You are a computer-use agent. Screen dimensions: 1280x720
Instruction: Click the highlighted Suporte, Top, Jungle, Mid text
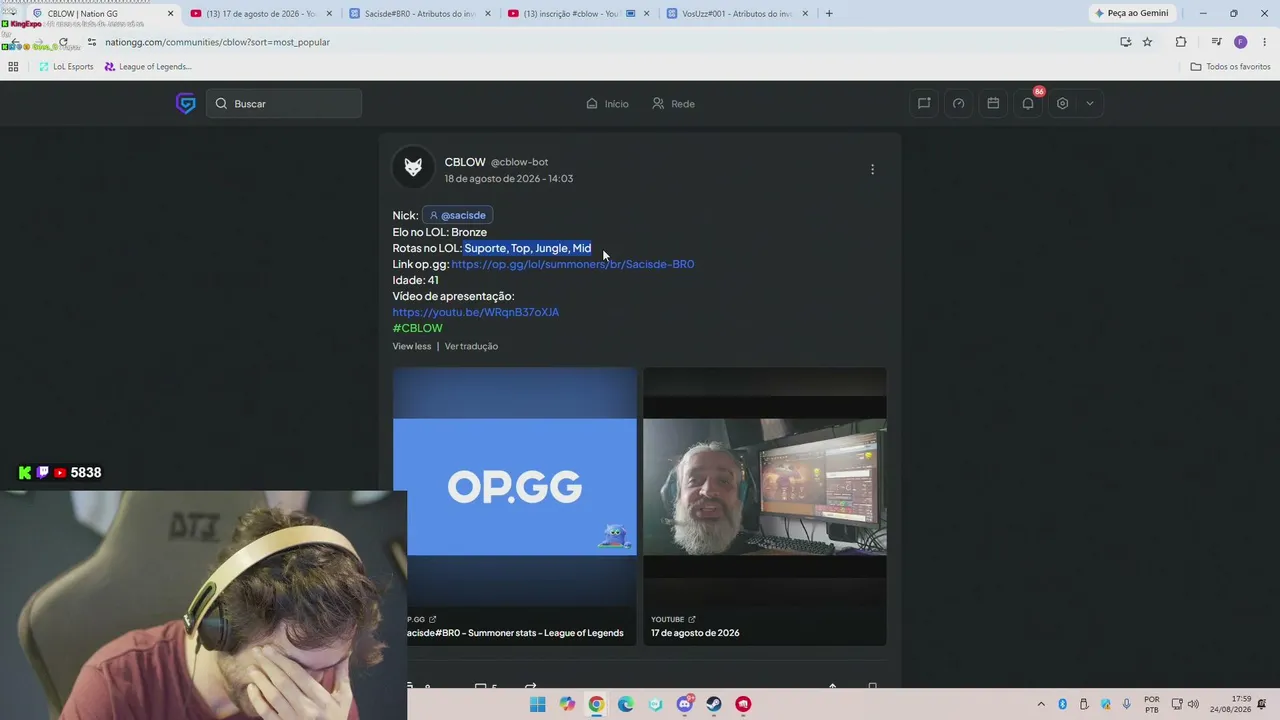(x=528, y=248)
